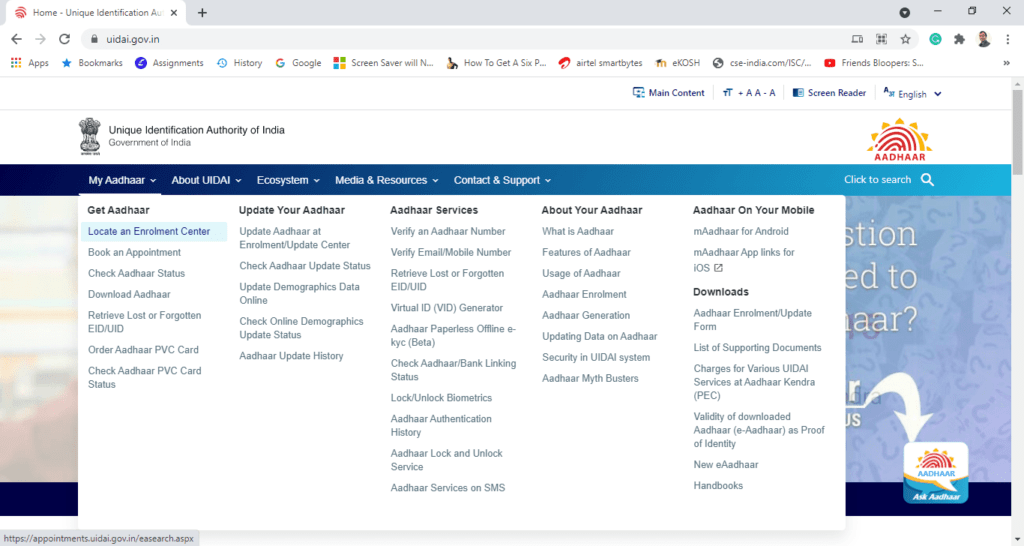This screenshot has height=546, width=1024.
Task: Open Chrome extensions puzzle icon
Action: 960,39
